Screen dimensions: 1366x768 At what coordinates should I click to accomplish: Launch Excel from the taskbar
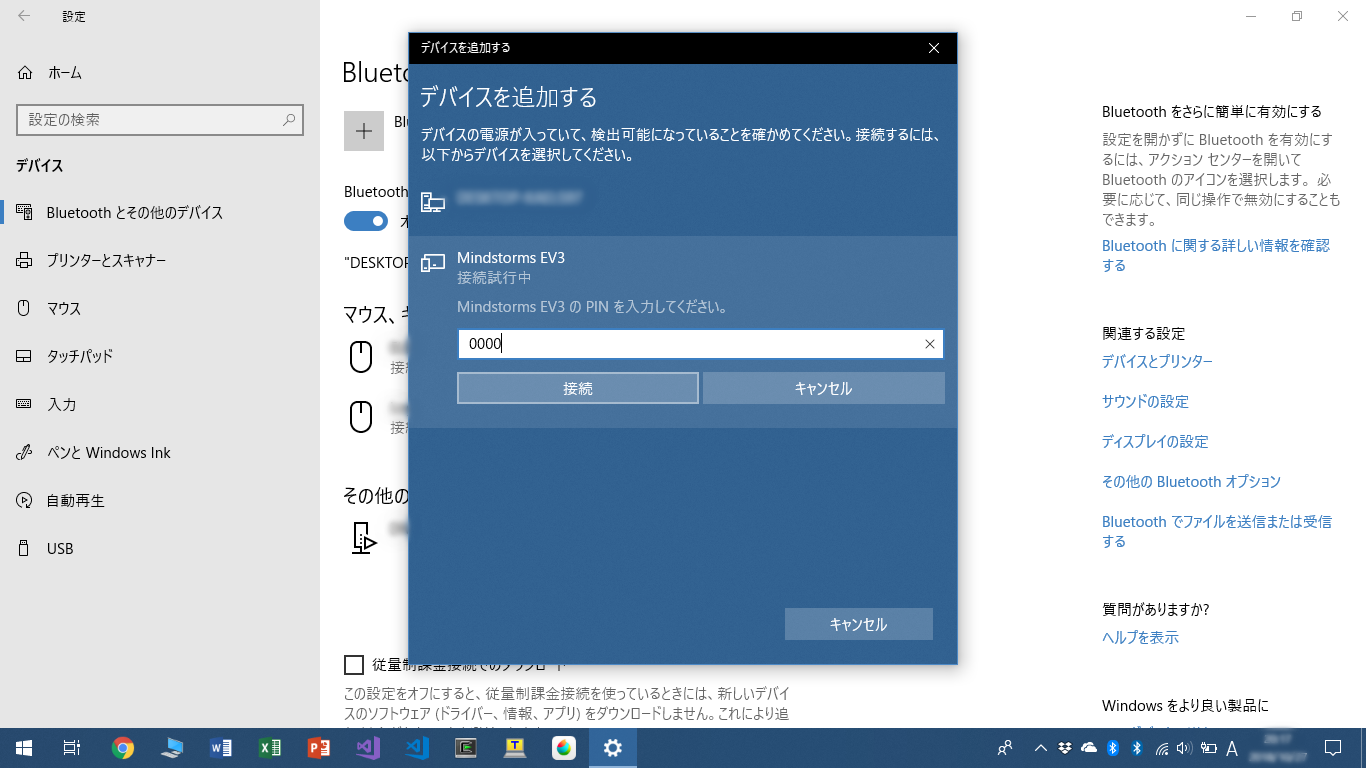coord(270,747)
